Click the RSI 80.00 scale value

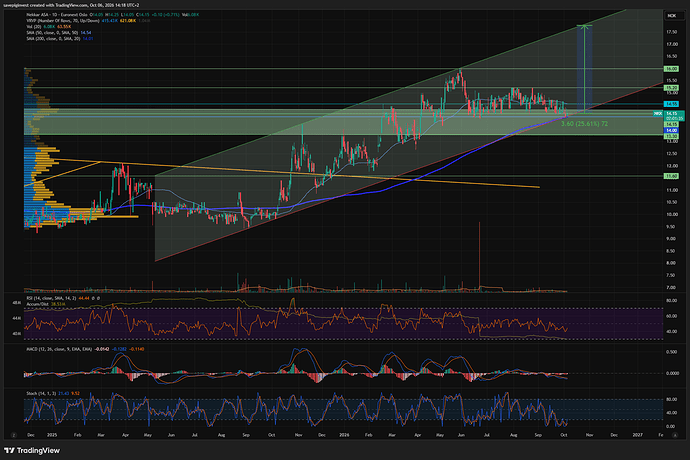[672, 301]
